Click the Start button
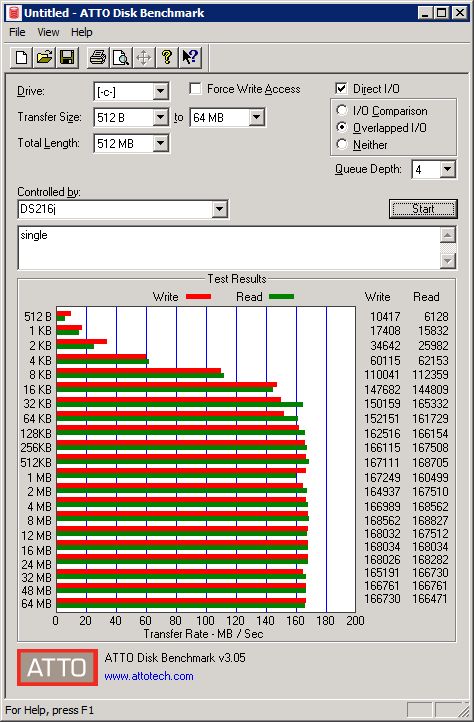The width and height of the screenshot is (474, 722). [x=423, y=209]
